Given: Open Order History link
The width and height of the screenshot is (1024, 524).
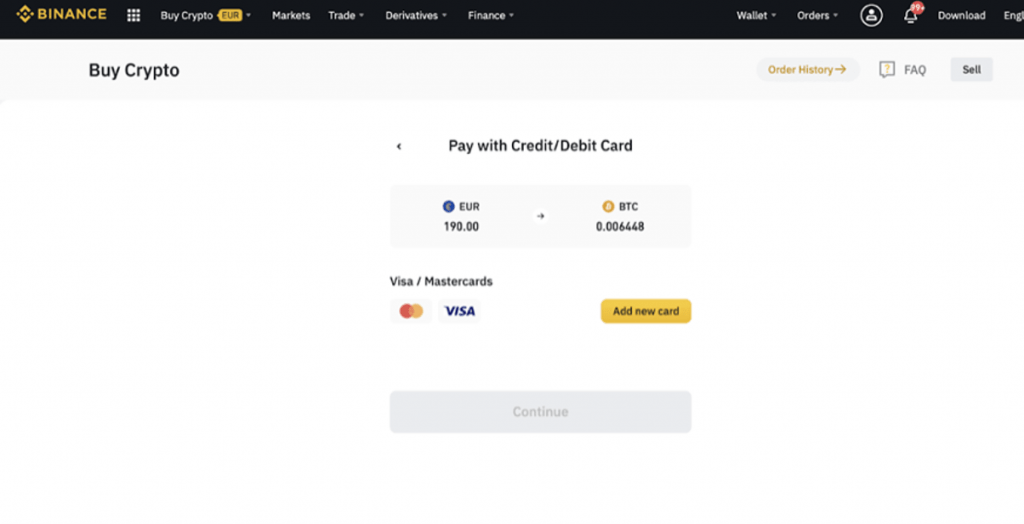Looking at the screenshot, I should [x=807, y=70].
